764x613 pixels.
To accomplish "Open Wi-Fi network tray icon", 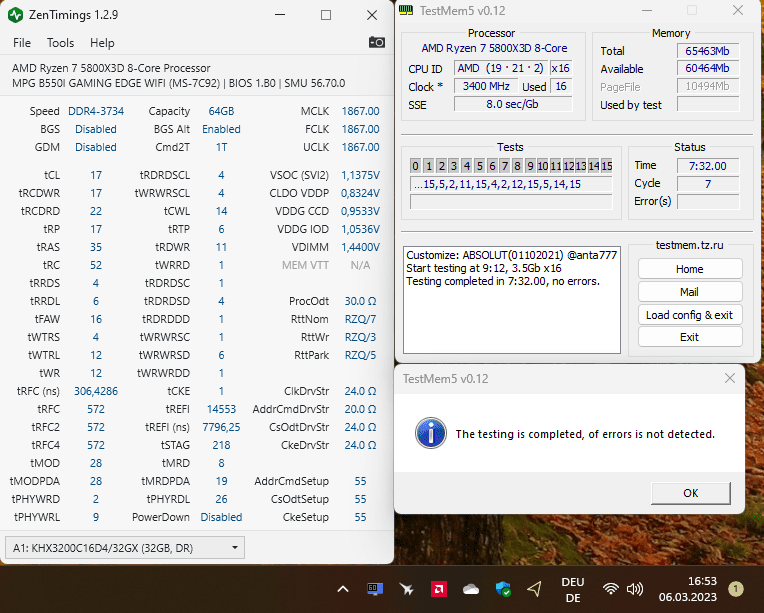I will coord(610,589).
